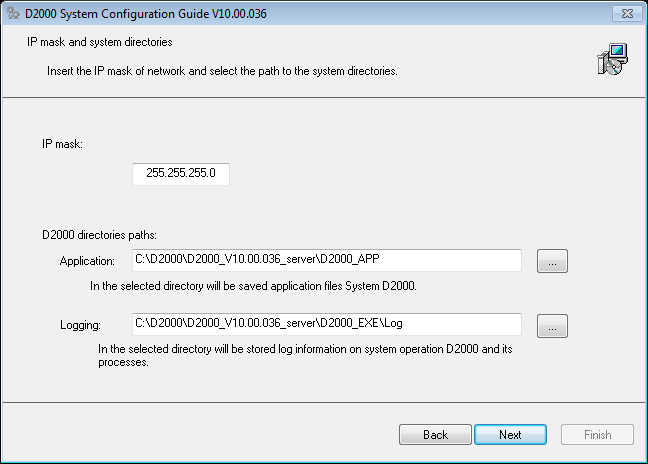The height and width of the screenshot is (464, 648).
Task: Click the greyed-out Finish button
Action: coord(597,435)
